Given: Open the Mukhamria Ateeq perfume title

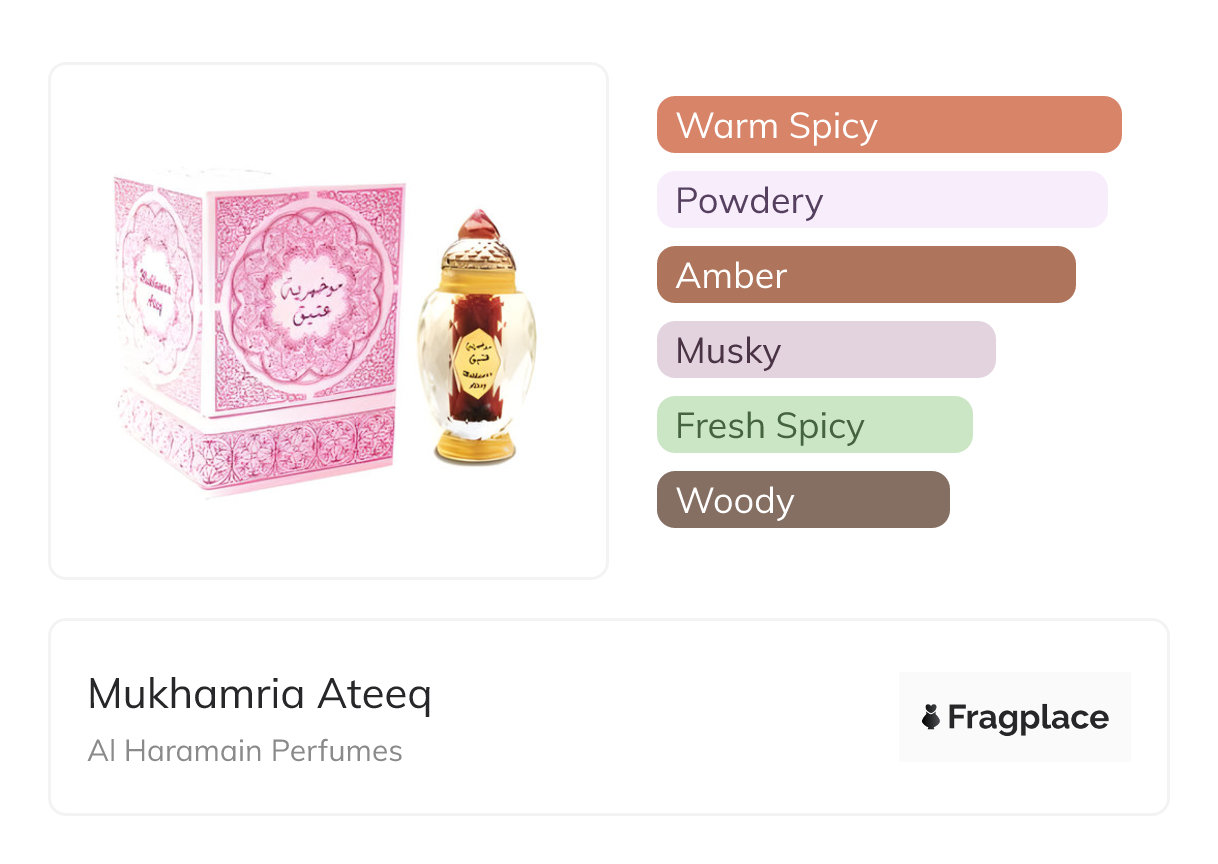Looking at the screenshot, I should [259, 694].
